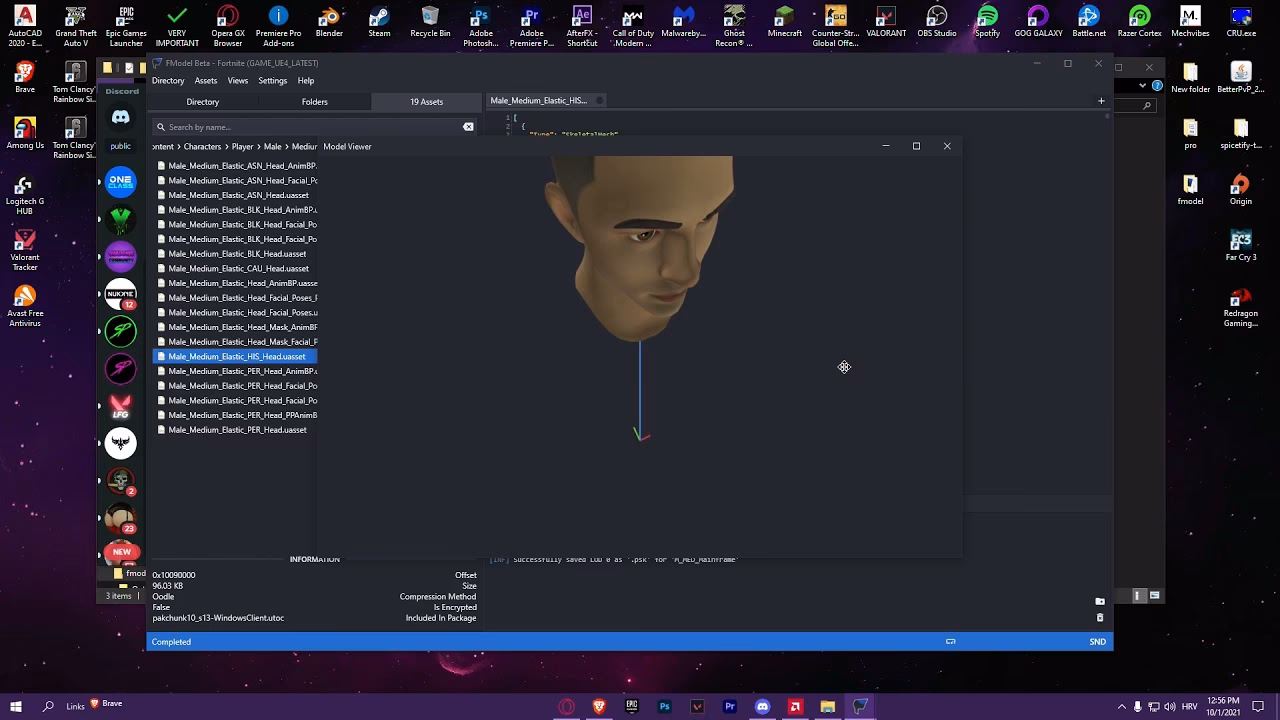The width and height of the screenshot is (1280, 720).
Task: Switch to the Directory tab
Action: [202, 102]
